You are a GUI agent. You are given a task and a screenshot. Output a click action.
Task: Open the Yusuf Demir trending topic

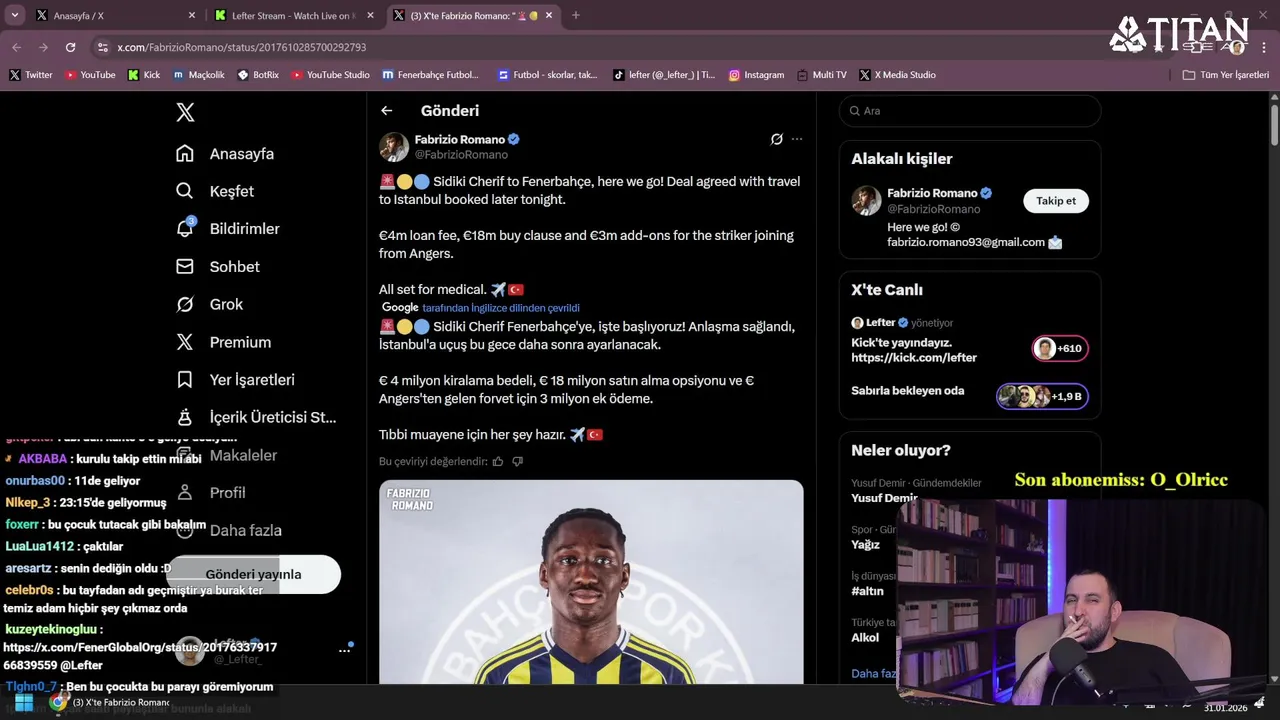pyautogui.click(x=884, y=498)
